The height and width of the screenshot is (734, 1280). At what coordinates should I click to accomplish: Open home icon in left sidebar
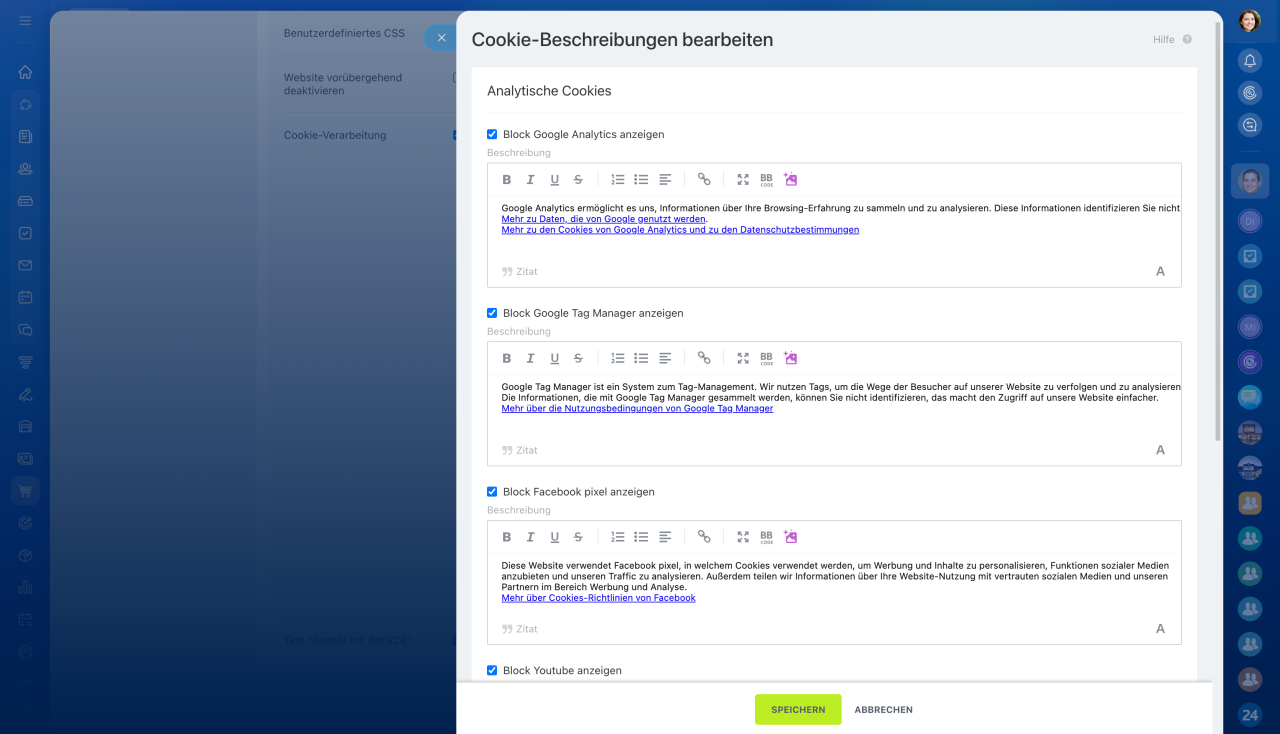pos(25,72)
